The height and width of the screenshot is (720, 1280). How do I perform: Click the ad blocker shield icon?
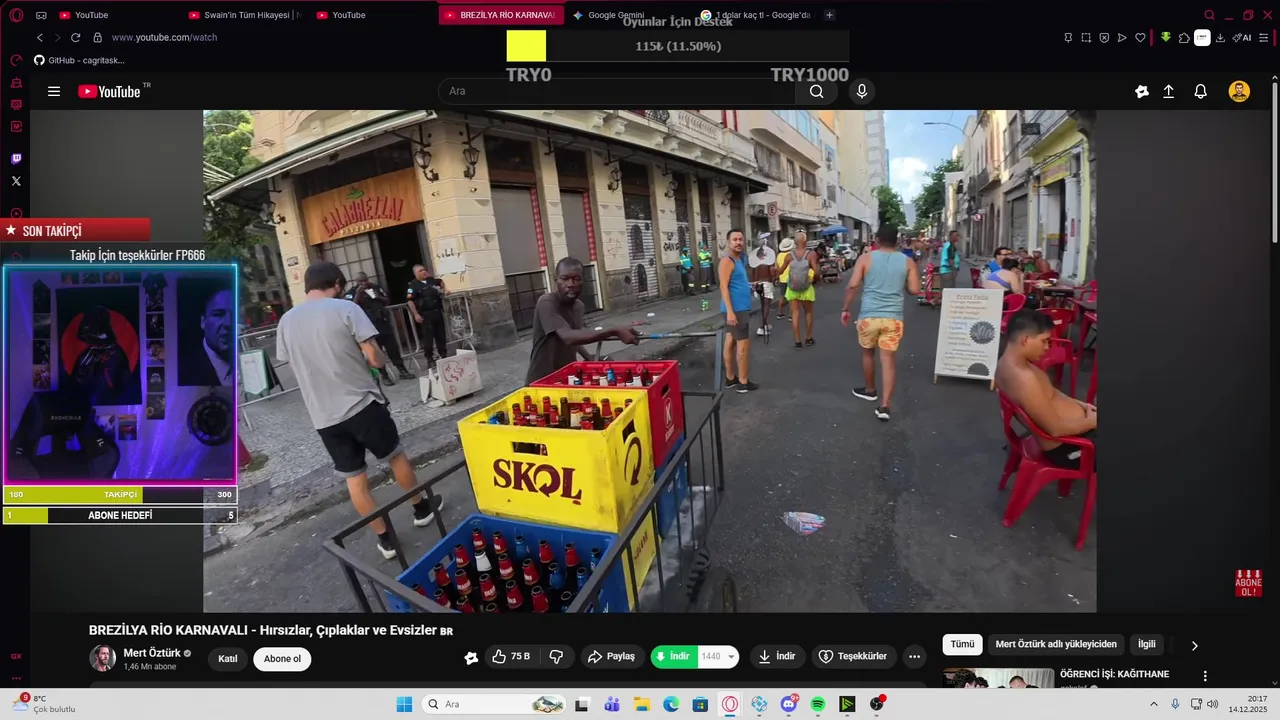[x=1104, y=38]
